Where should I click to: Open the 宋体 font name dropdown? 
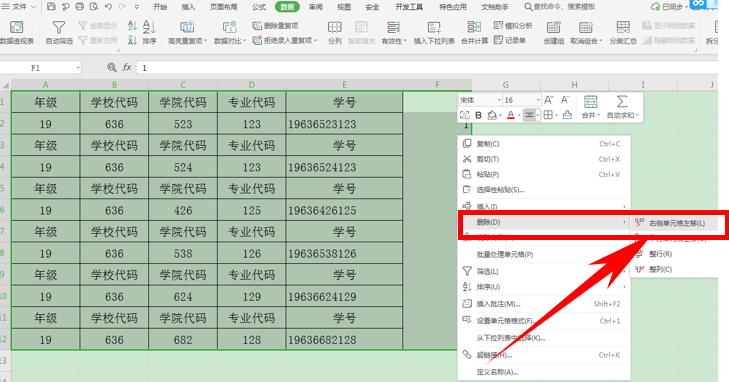tap(499, 100)
